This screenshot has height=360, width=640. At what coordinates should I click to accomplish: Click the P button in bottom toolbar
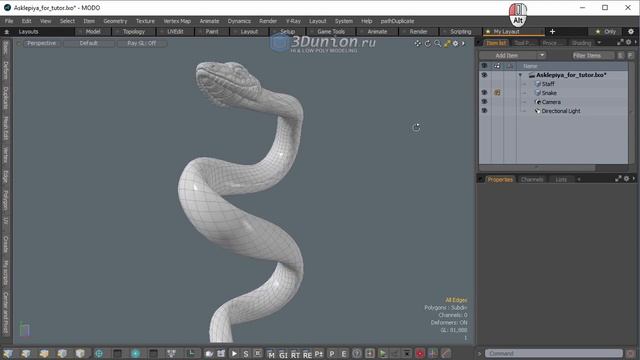pyautogui.click(x=331, y=354)
